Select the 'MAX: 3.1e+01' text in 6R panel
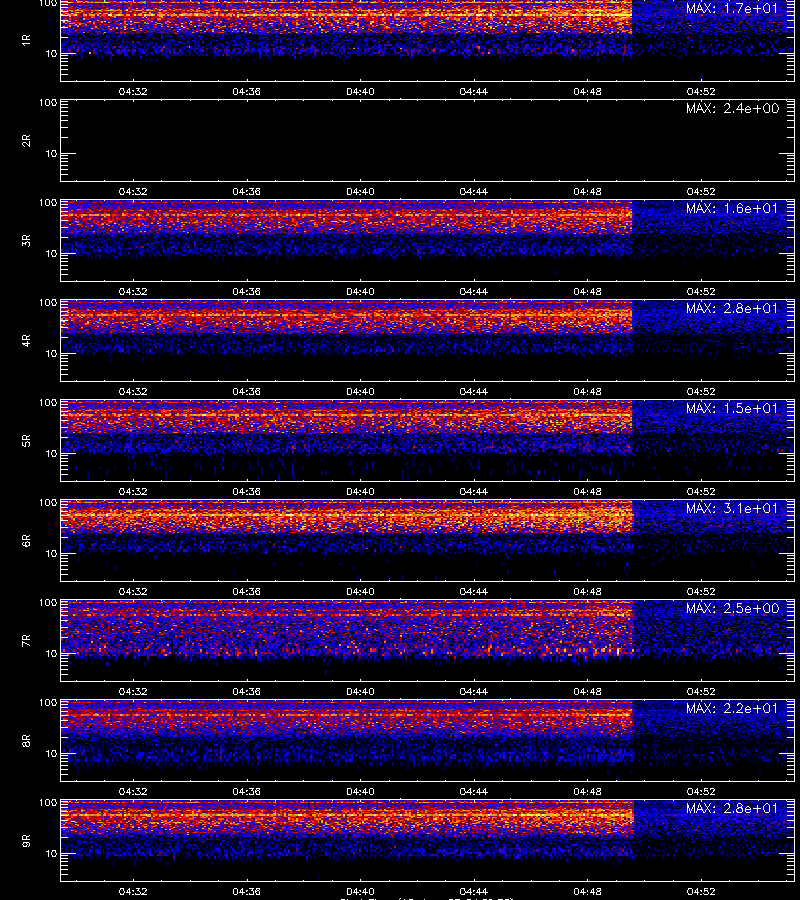Image resolution: width=800 pixels, height=900 pixels. 732,509
